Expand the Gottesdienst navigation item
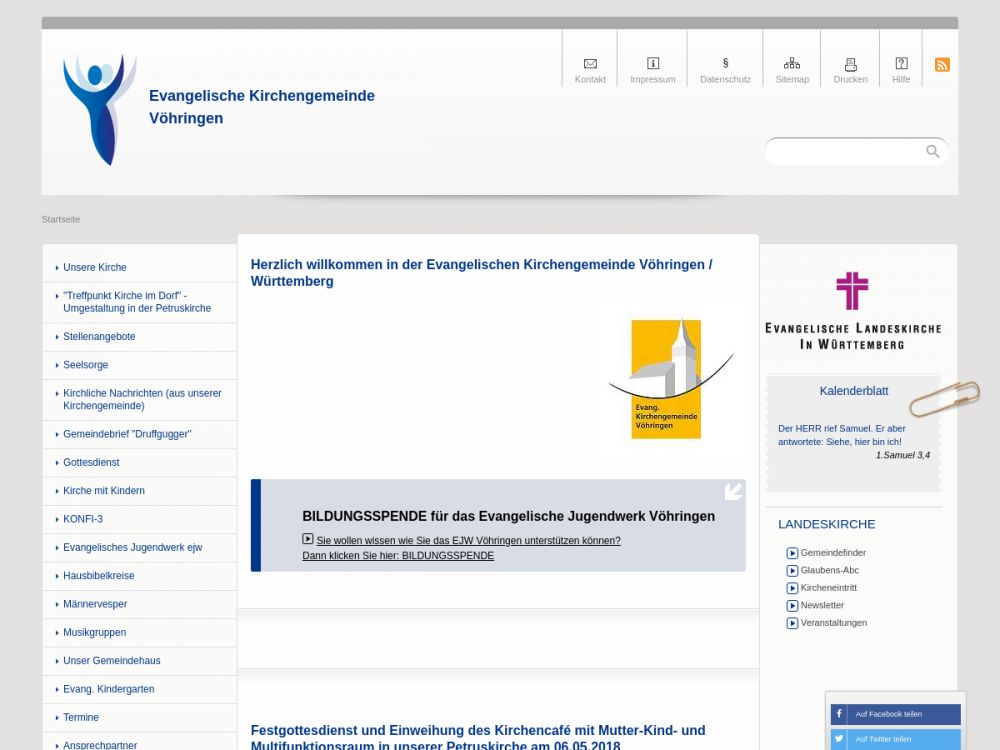The width and height of the screenshot is (1000, 750). [91, 463]
